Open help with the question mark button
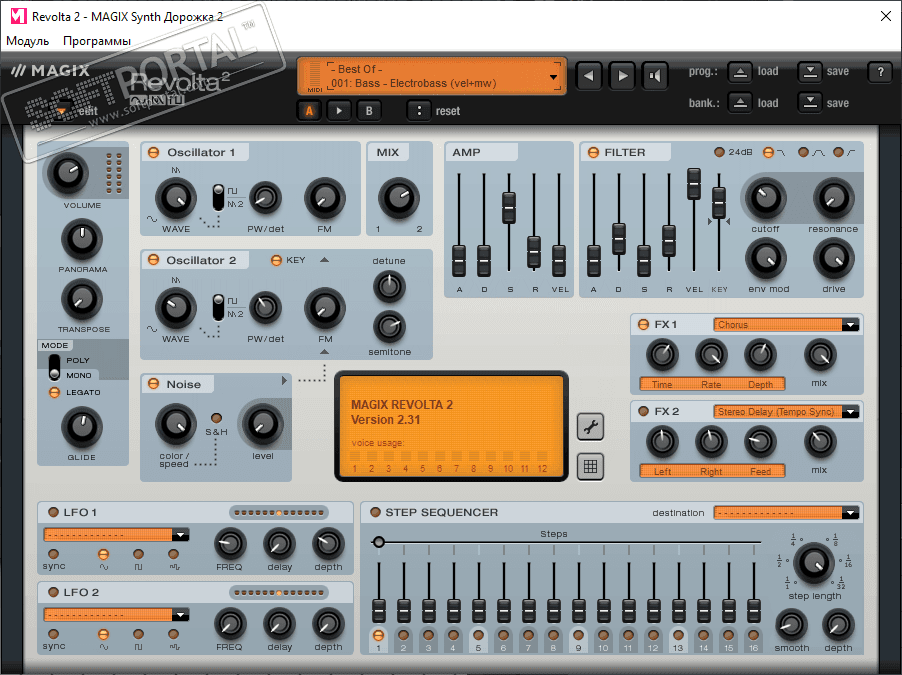Image resolution: width=902 pixels, height=675 pixels. pyautogui.click(x=880, y=72)
